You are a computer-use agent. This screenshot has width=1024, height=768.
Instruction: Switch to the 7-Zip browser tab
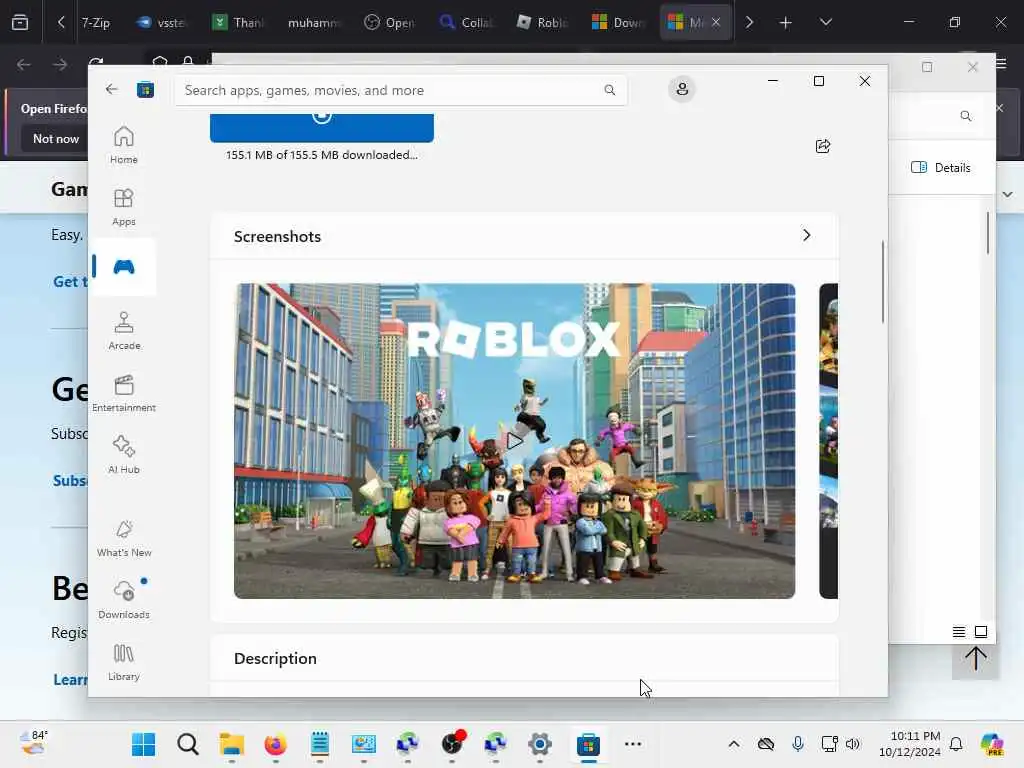tap(95, 22)
